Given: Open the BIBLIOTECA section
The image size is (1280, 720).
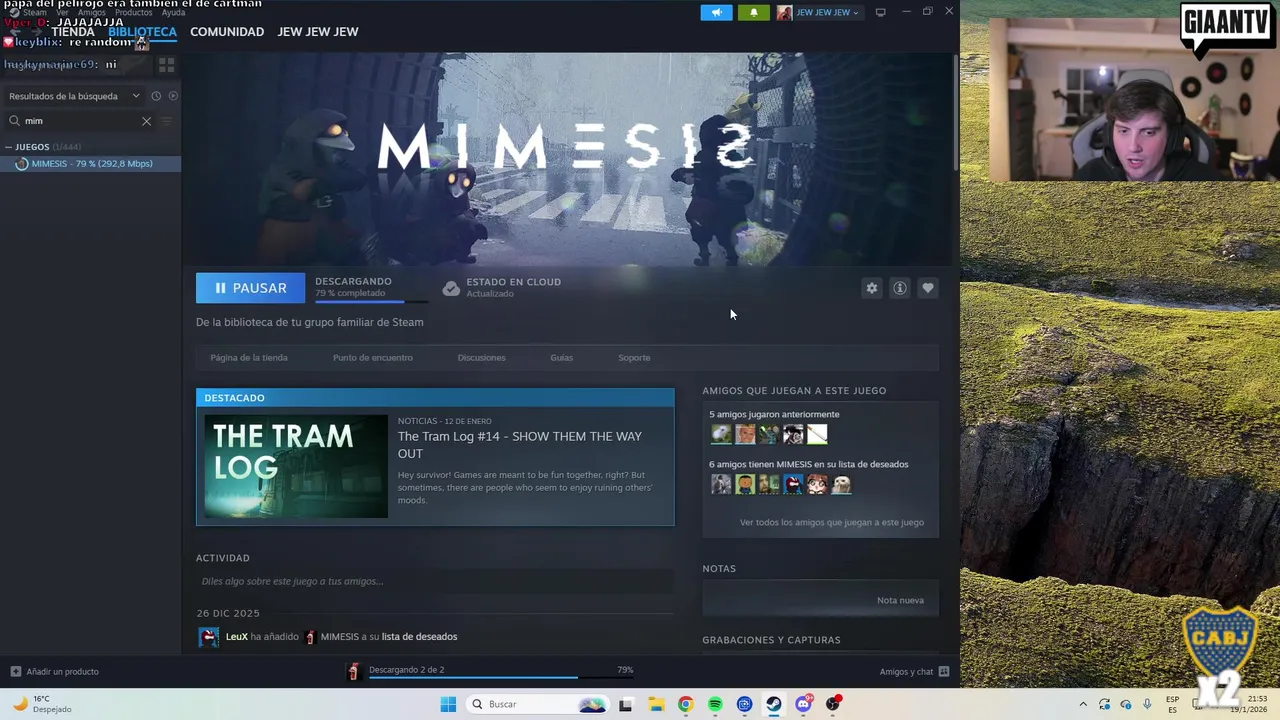Looking at the screenshot, I should click(142, 32).
